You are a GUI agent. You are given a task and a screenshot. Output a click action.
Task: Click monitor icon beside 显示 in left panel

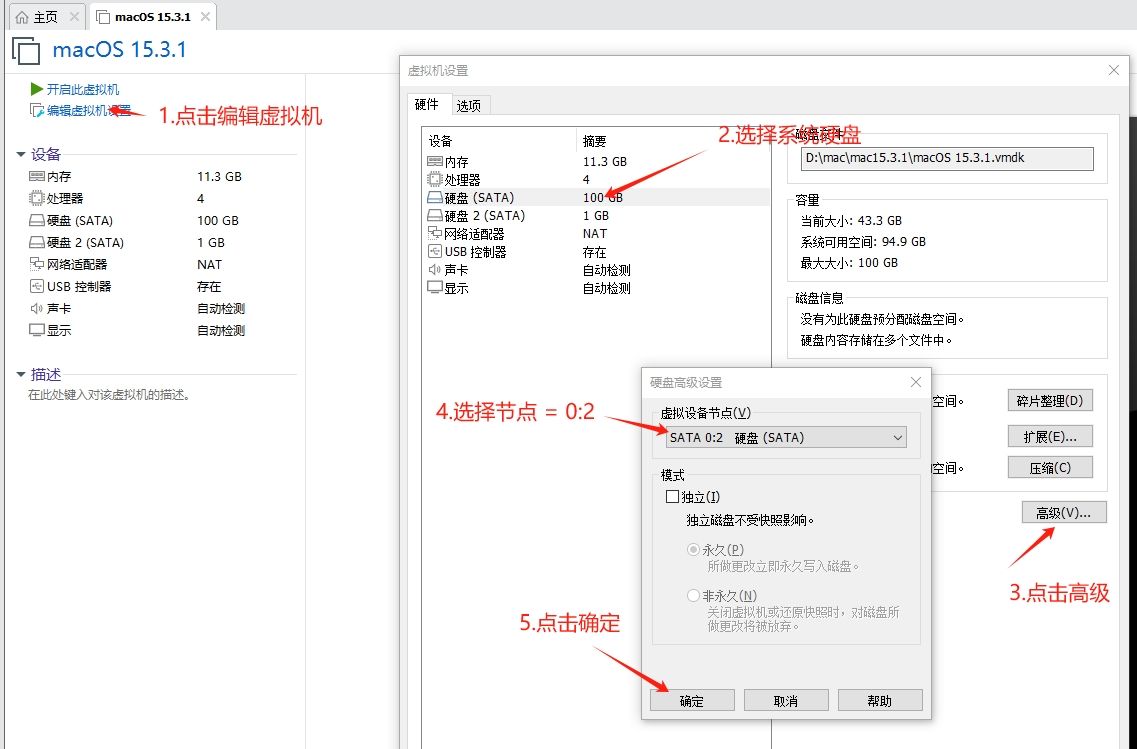36,331
